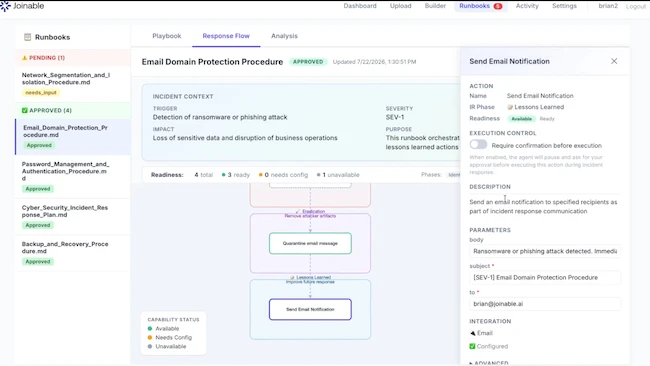Image resolution: width=650 pixels, height=366 pixels.
Task: Select the Send Email Notification flow node
Action: pyautogui.click(x=310, y=309)
